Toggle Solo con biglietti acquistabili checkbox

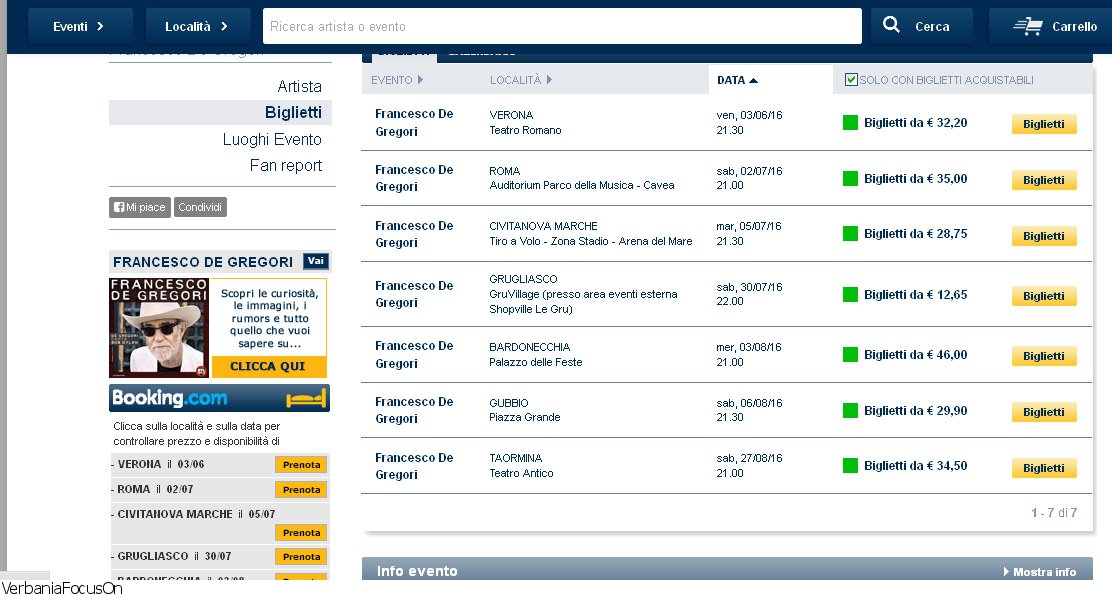click(851, 80)
